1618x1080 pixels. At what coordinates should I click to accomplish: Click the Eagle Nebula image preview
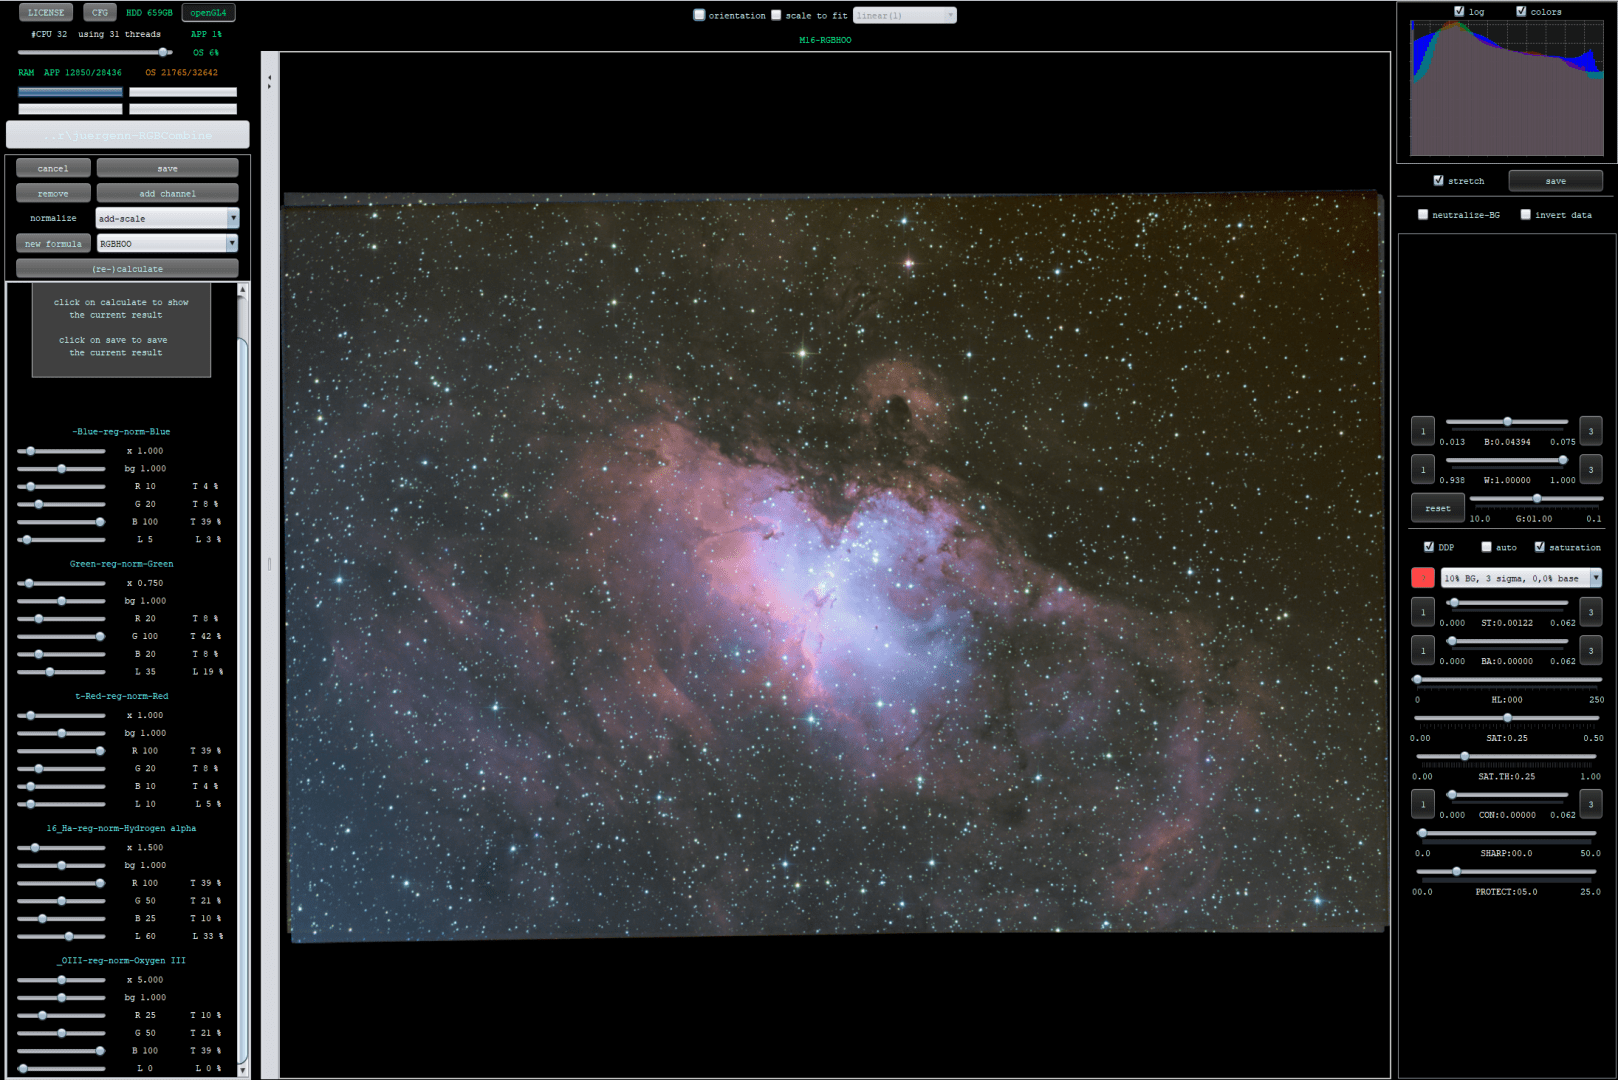834,565
